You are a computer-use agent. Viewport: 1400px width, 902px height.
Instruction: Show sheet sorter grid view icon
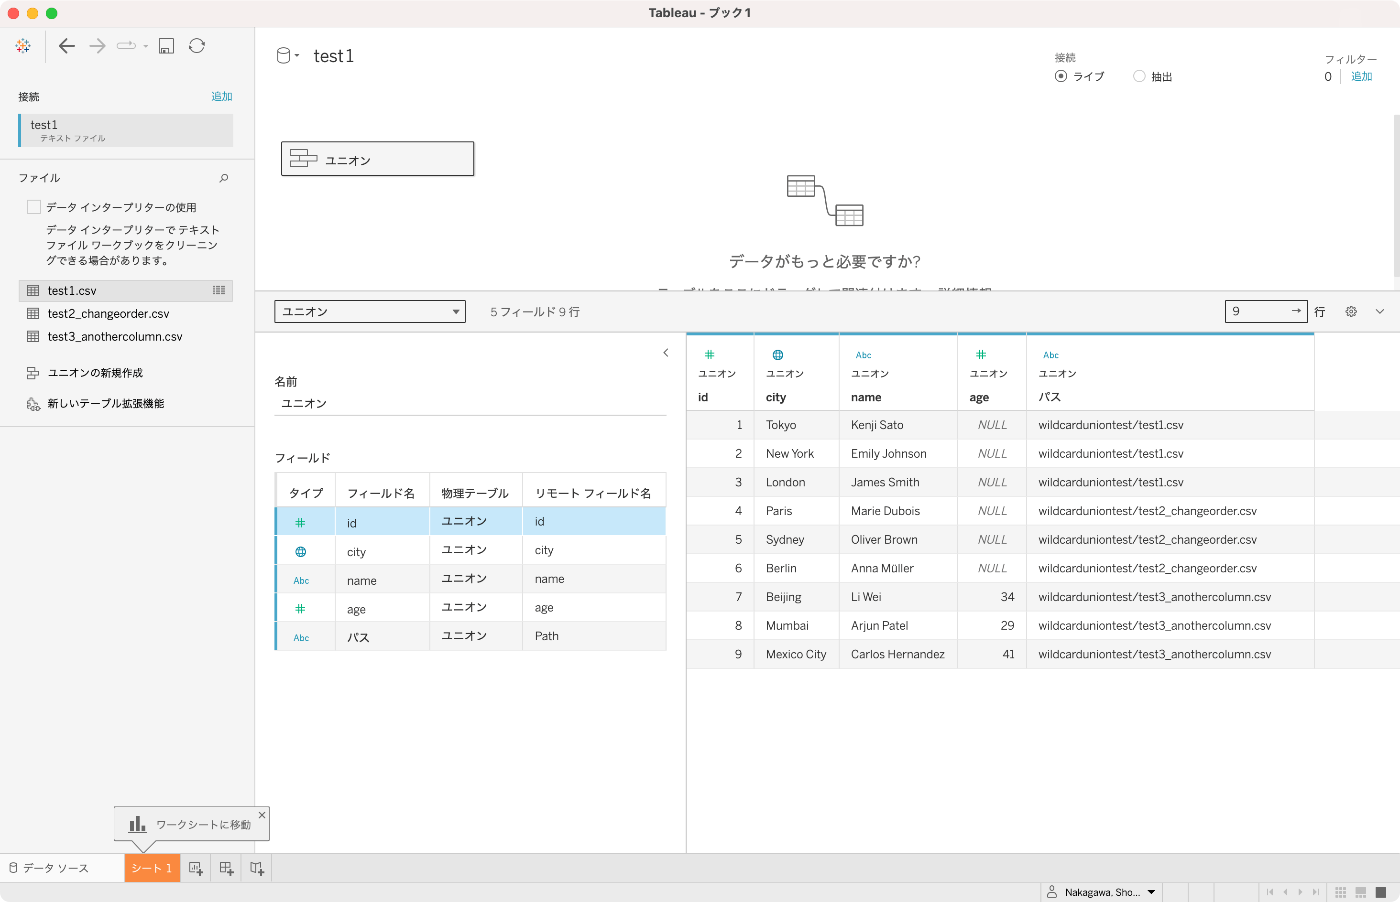(x=1341, y=892)
